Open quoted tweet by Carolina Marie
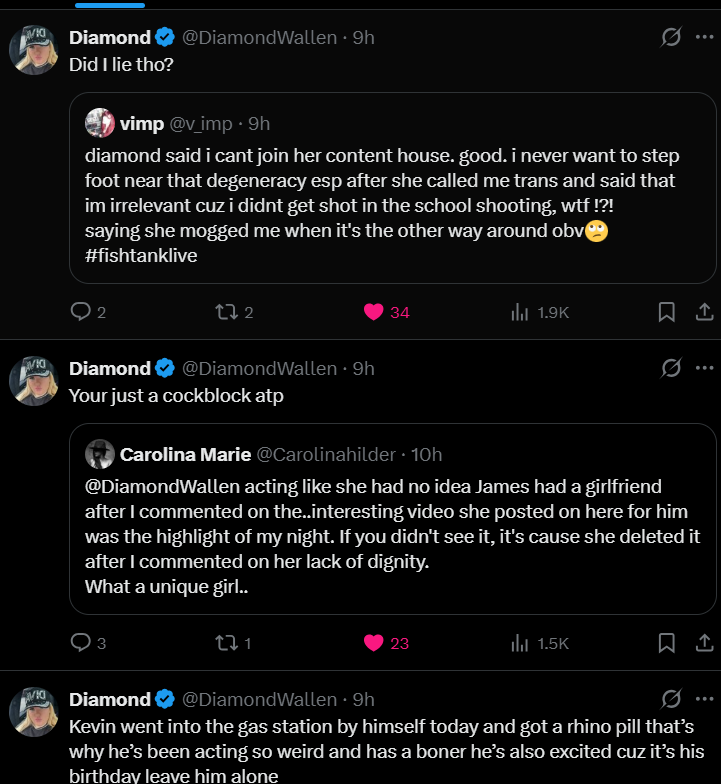 coord(392,519)
